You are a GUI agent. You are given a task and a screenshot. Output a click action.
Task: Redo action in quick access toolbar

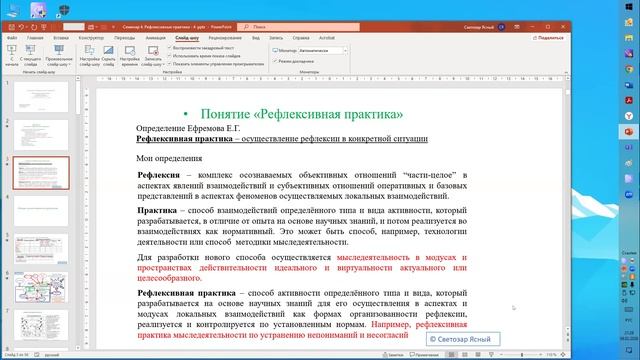point(34,27)
